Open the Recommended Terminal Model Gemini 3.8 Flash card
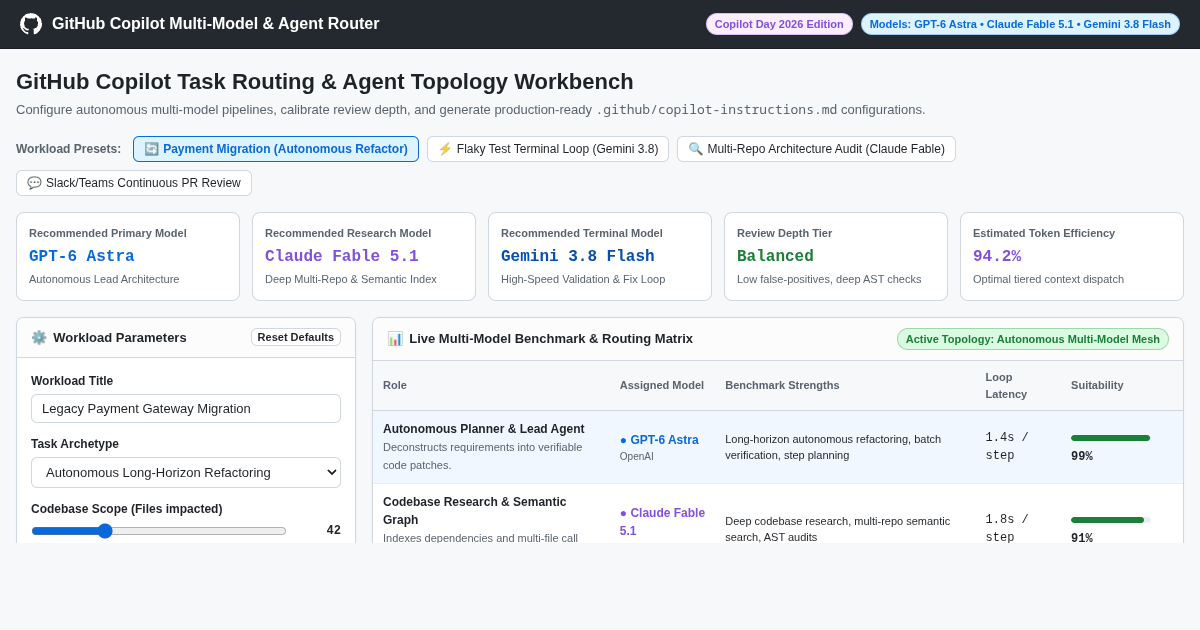 point(600,256)
